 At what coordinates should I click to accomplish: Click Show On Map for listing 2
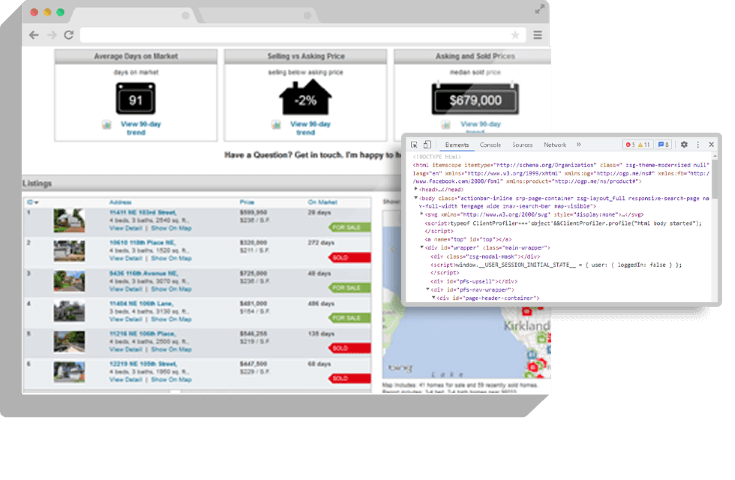[x=171, y=258]
